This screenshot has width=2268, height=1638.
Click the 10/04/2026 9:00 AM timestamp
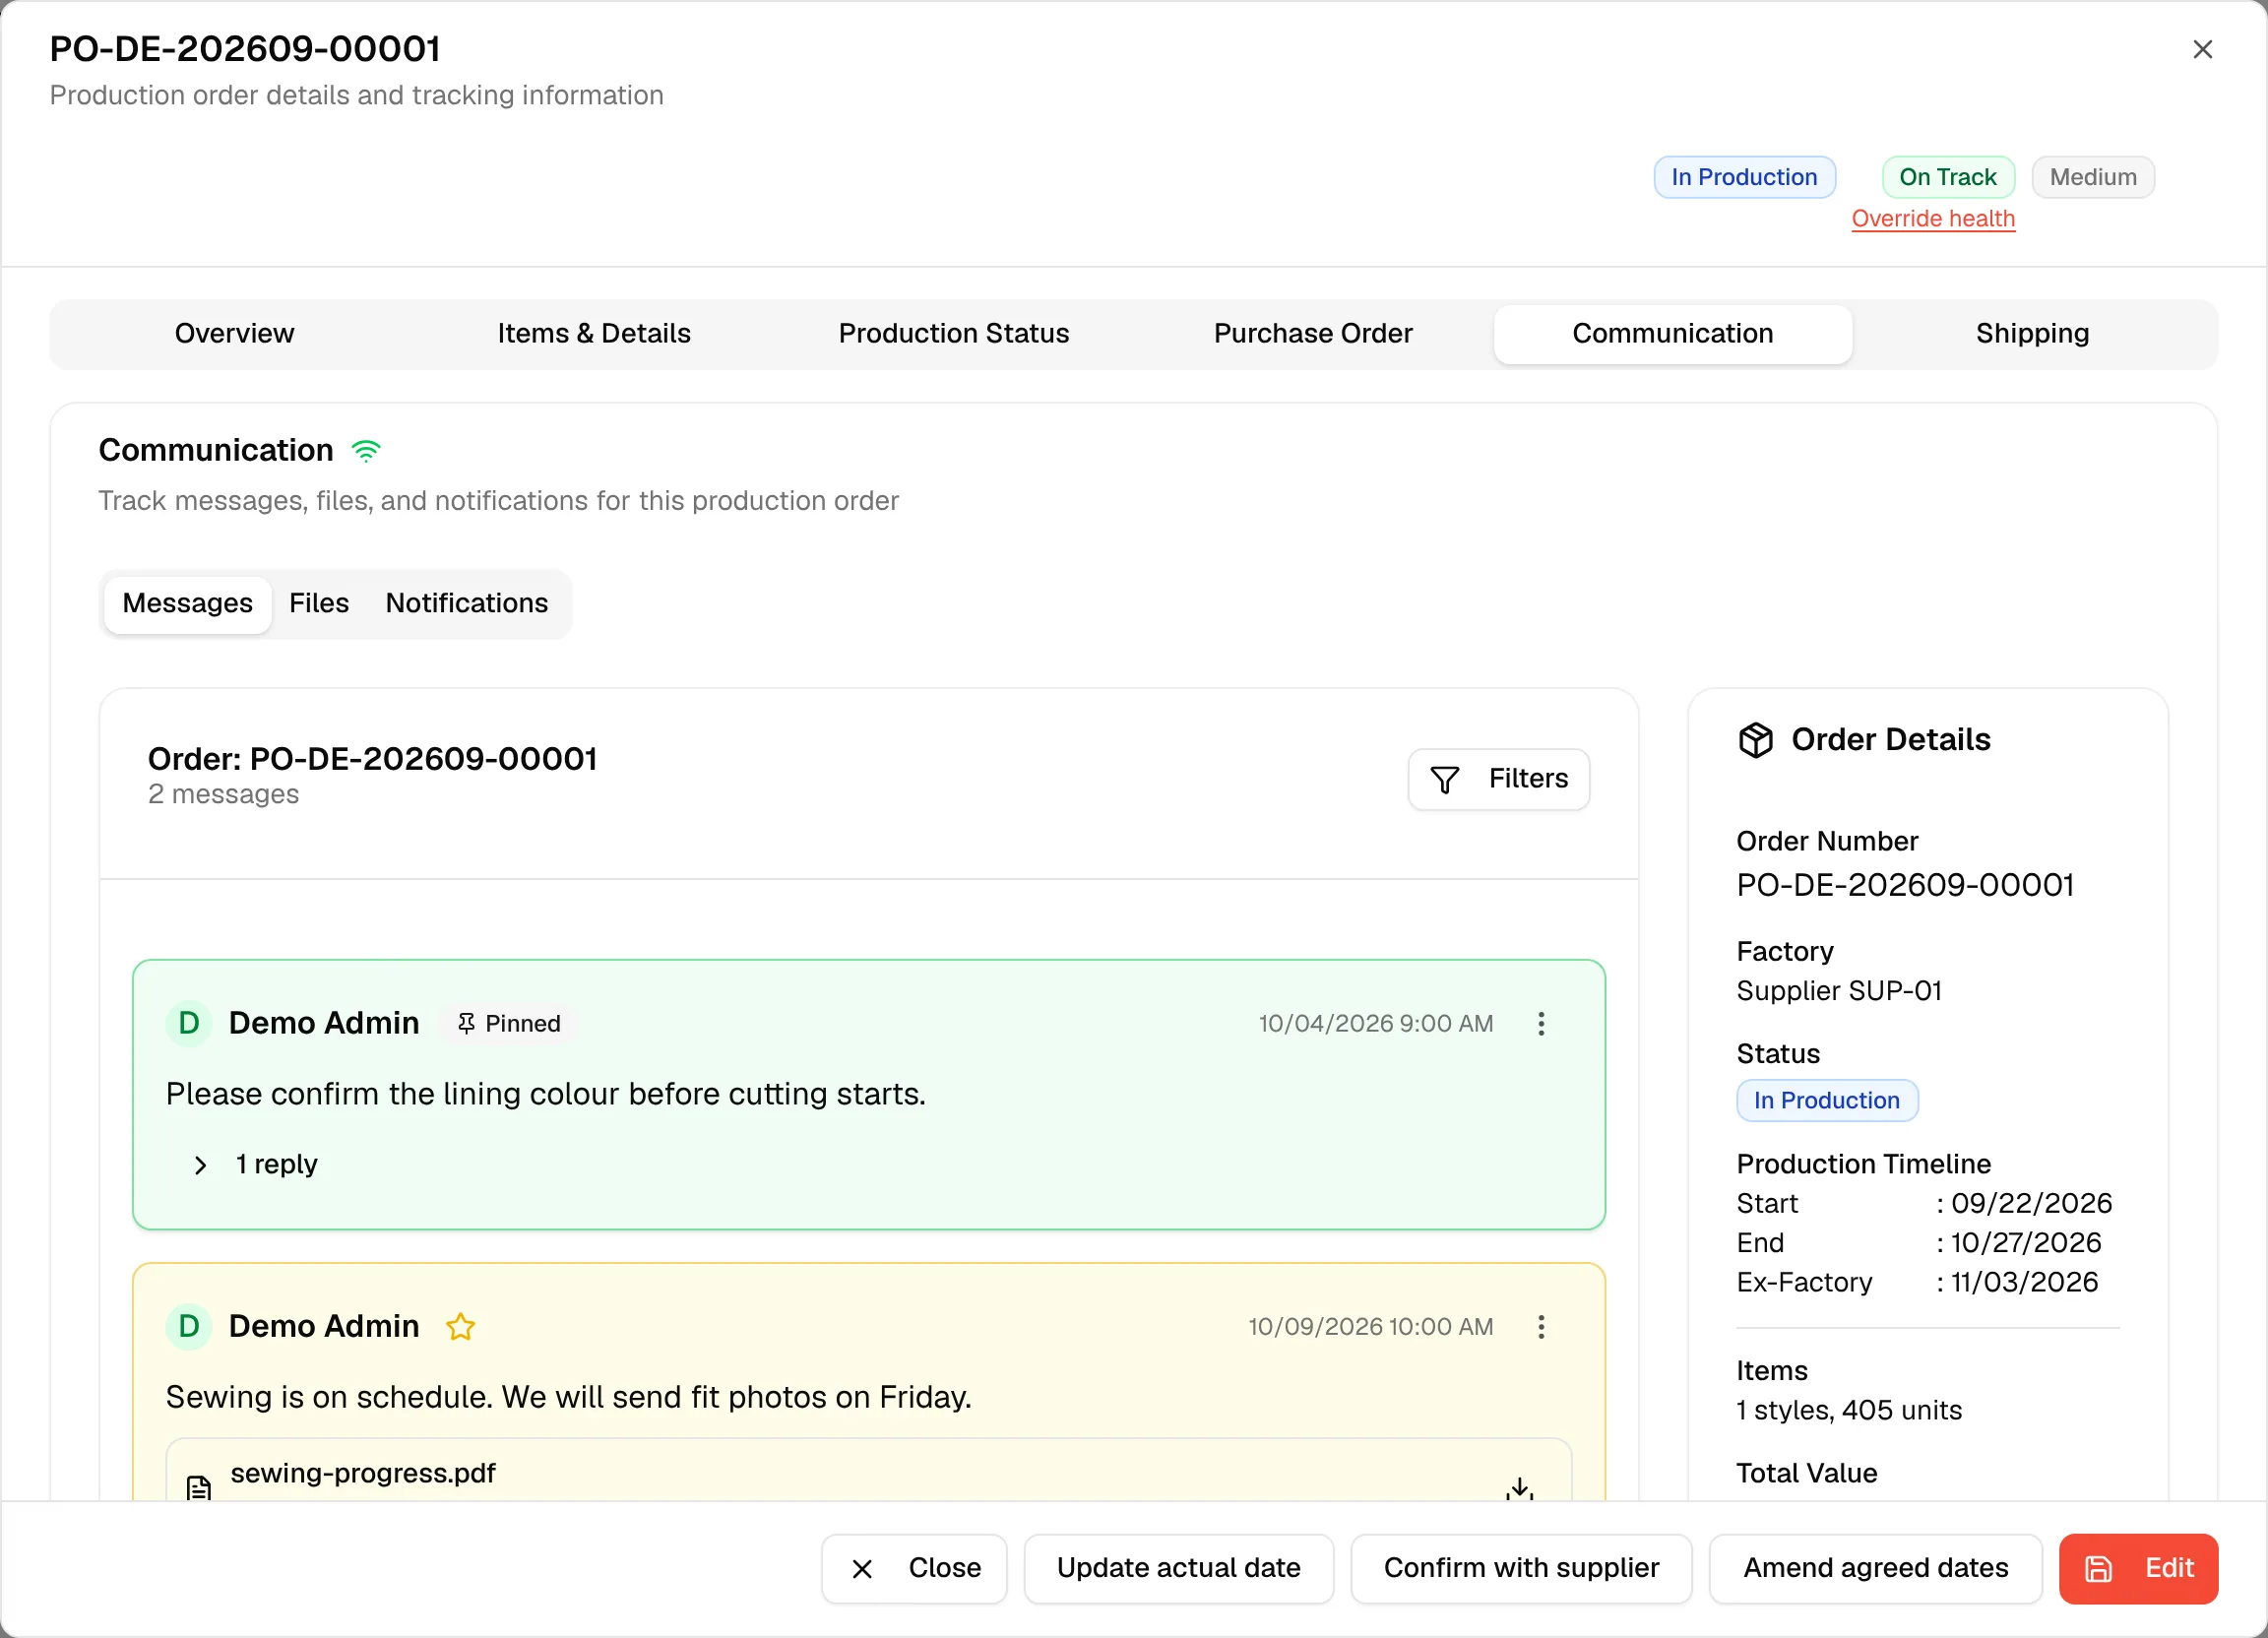coord(1375,1023)
